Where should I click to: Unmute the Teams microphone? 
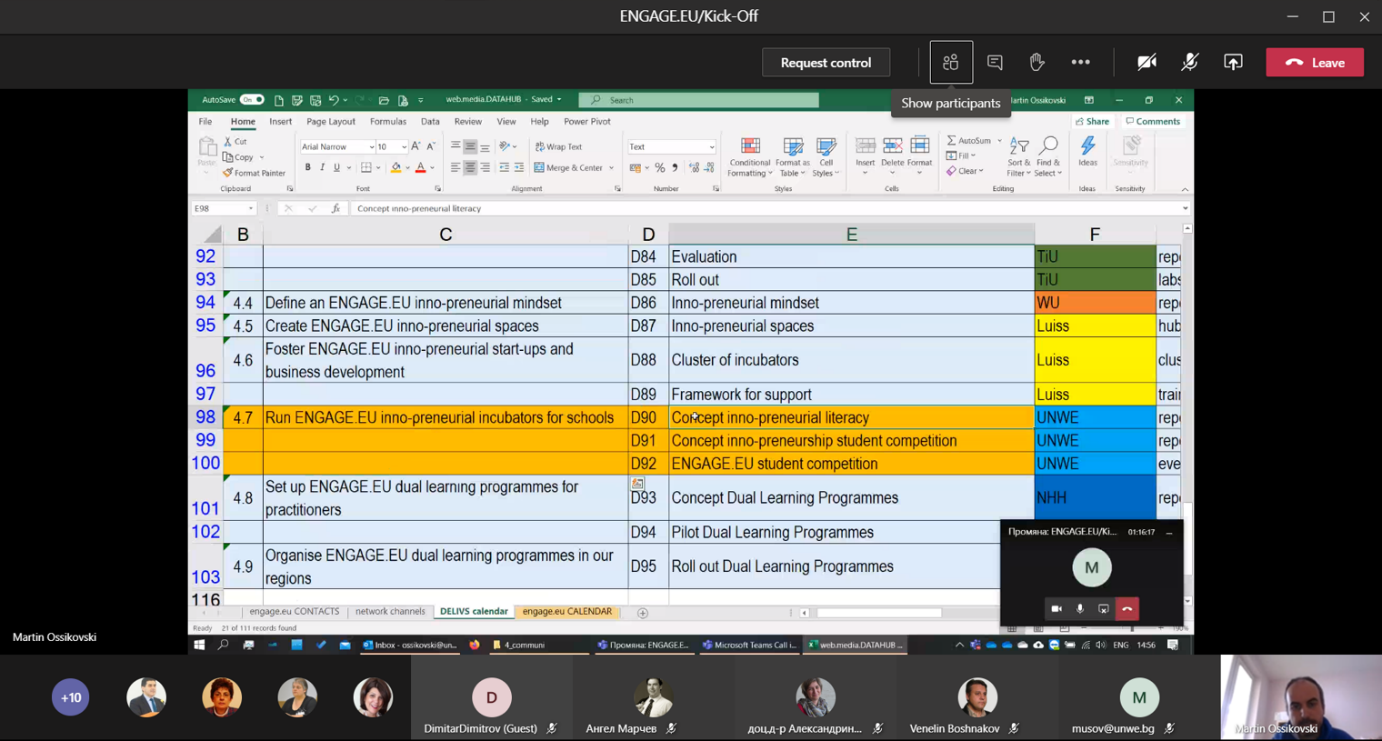(1190, 62)
